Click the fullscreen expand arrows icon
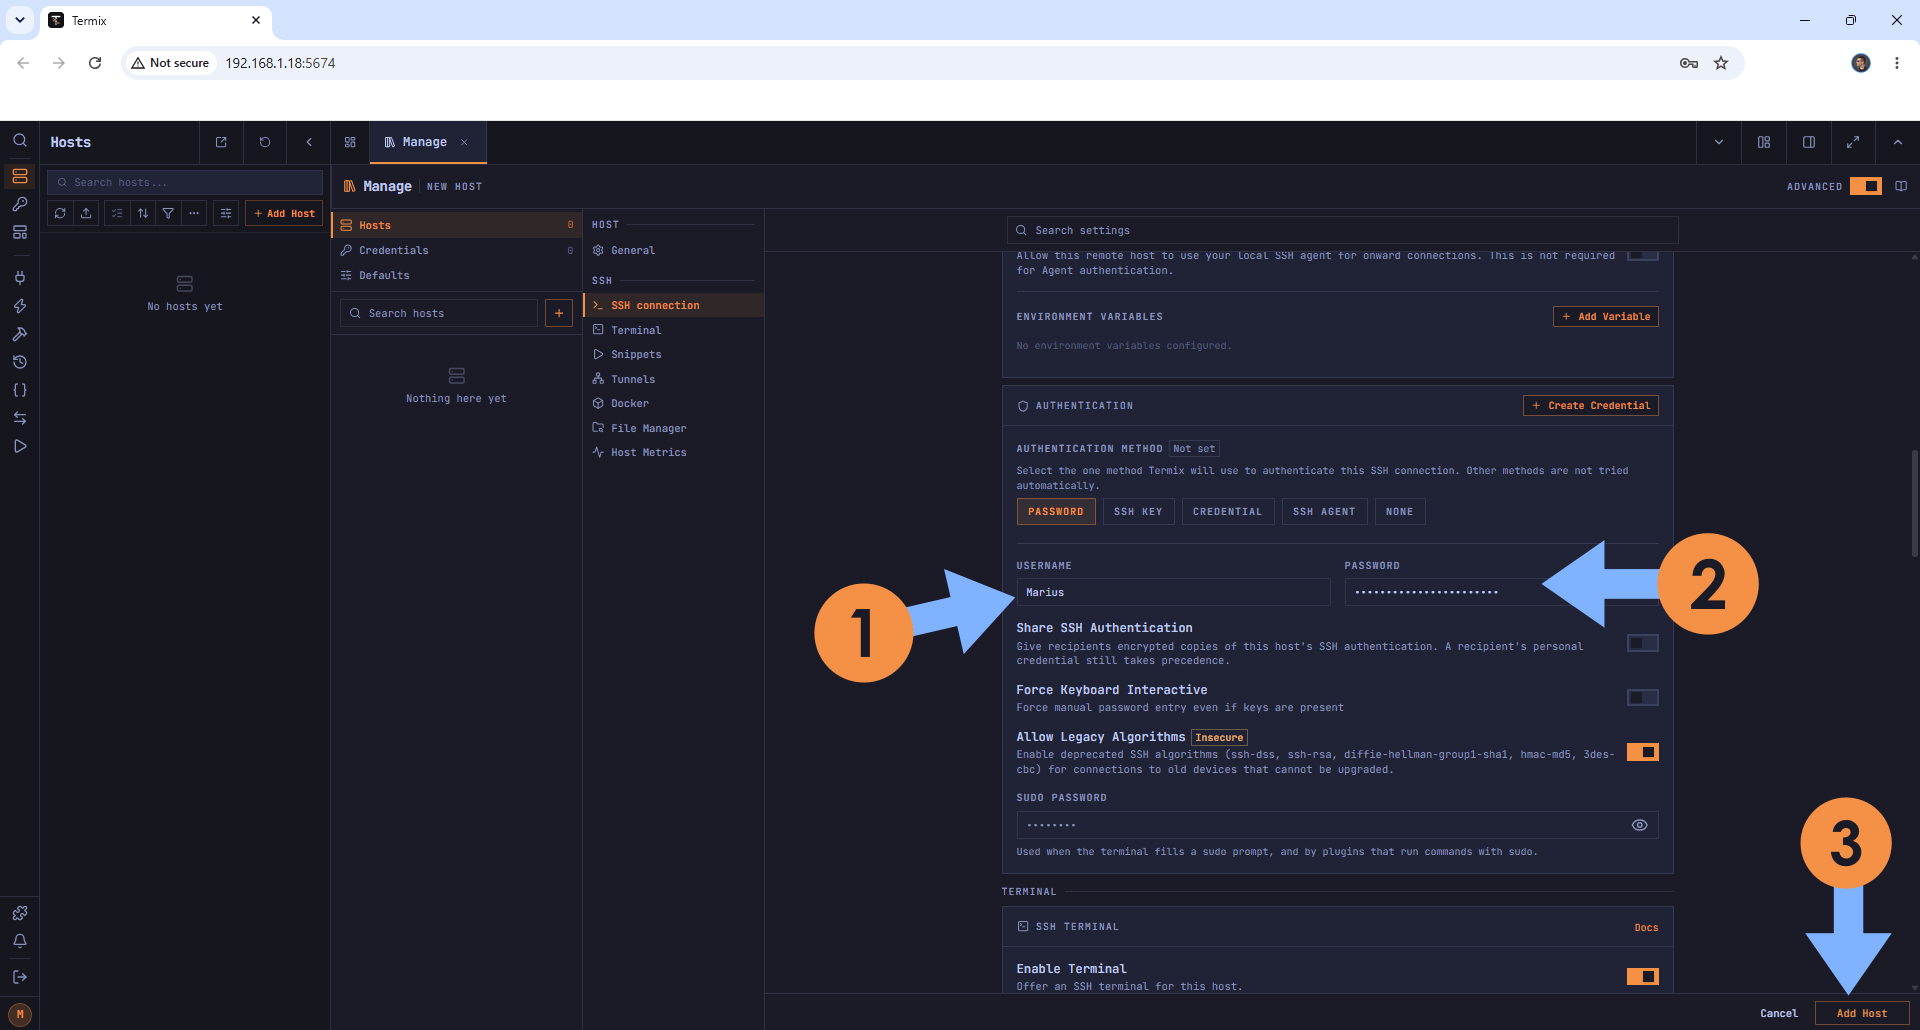 1853,142
